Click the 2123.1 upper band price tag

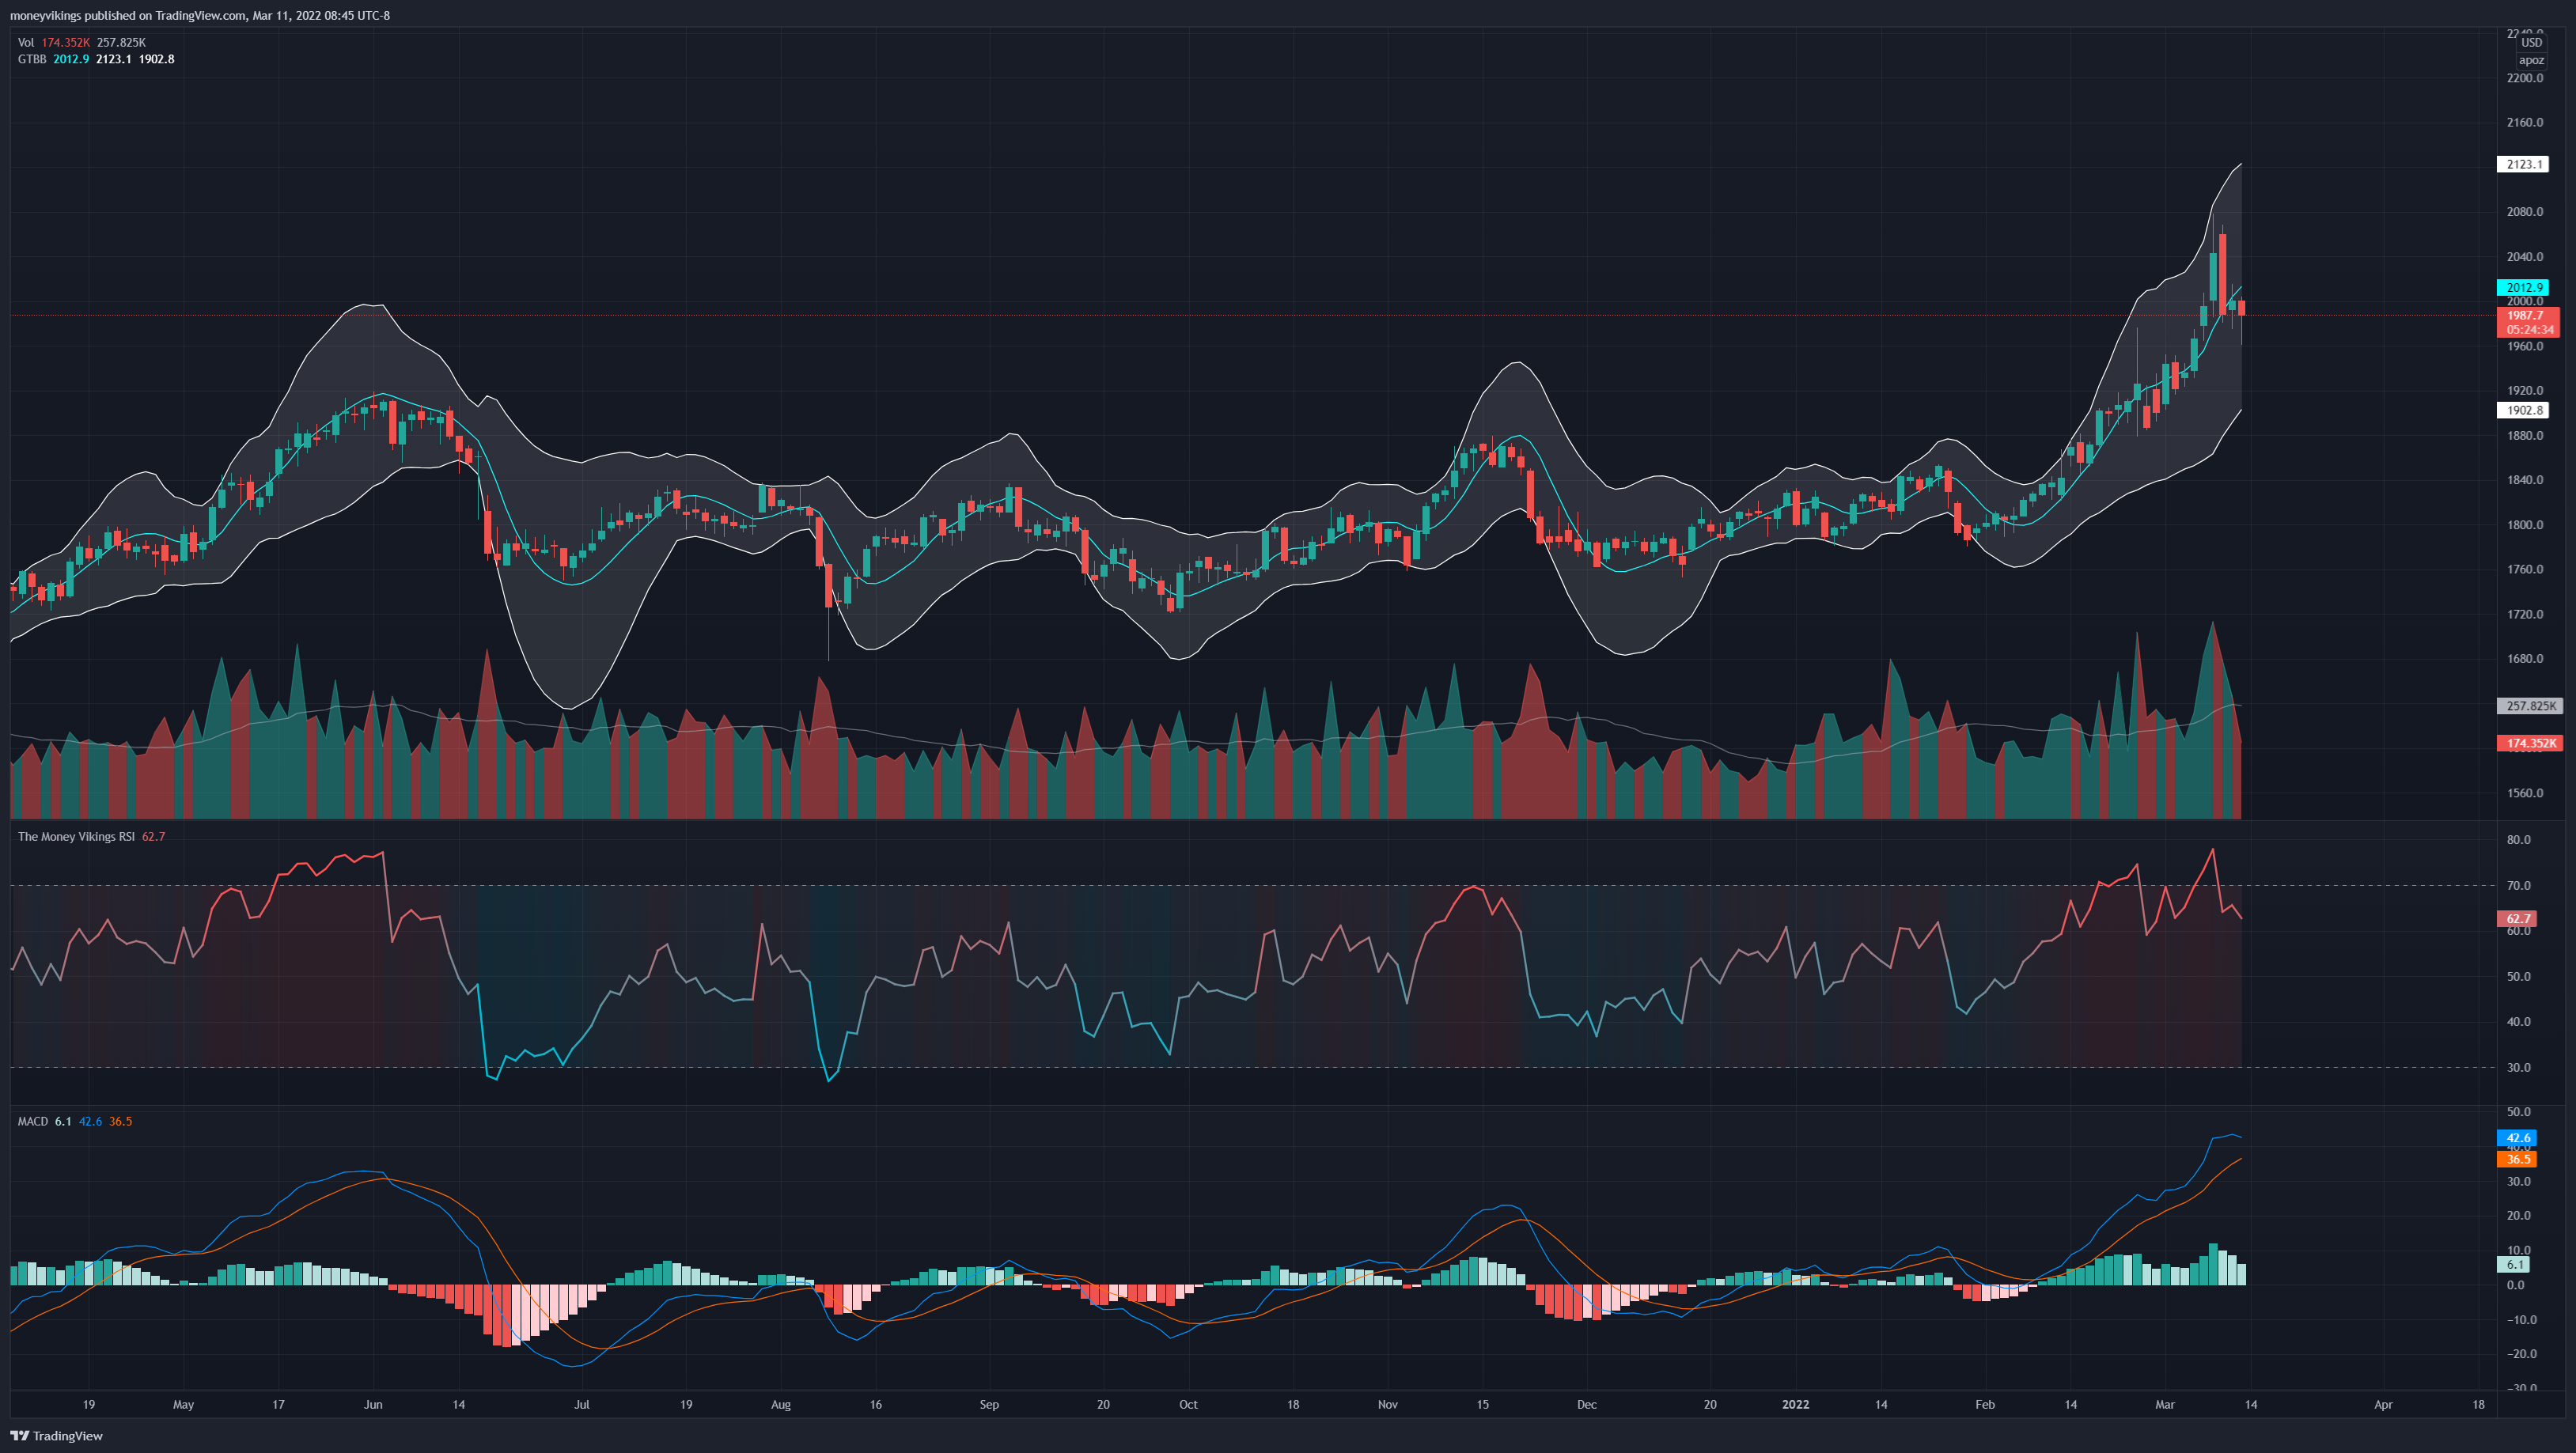pos(2523,164)
